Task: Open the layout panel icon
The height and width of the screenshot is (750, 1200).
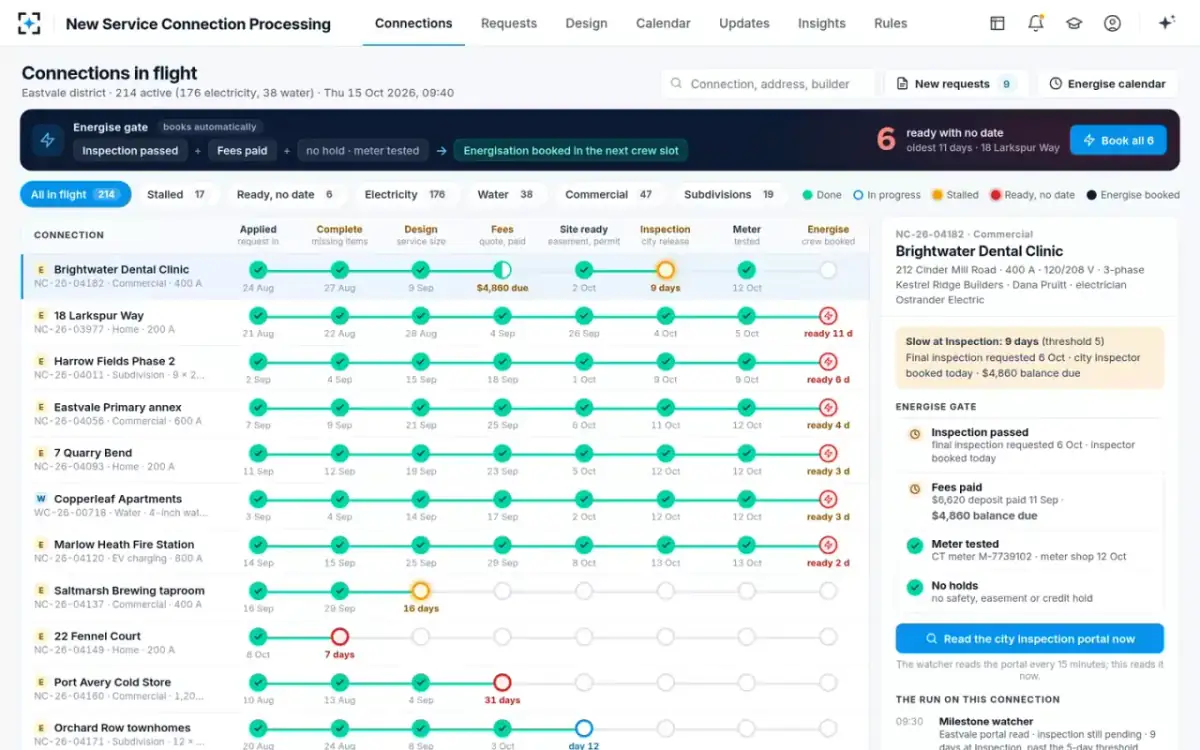Action: 997,23
